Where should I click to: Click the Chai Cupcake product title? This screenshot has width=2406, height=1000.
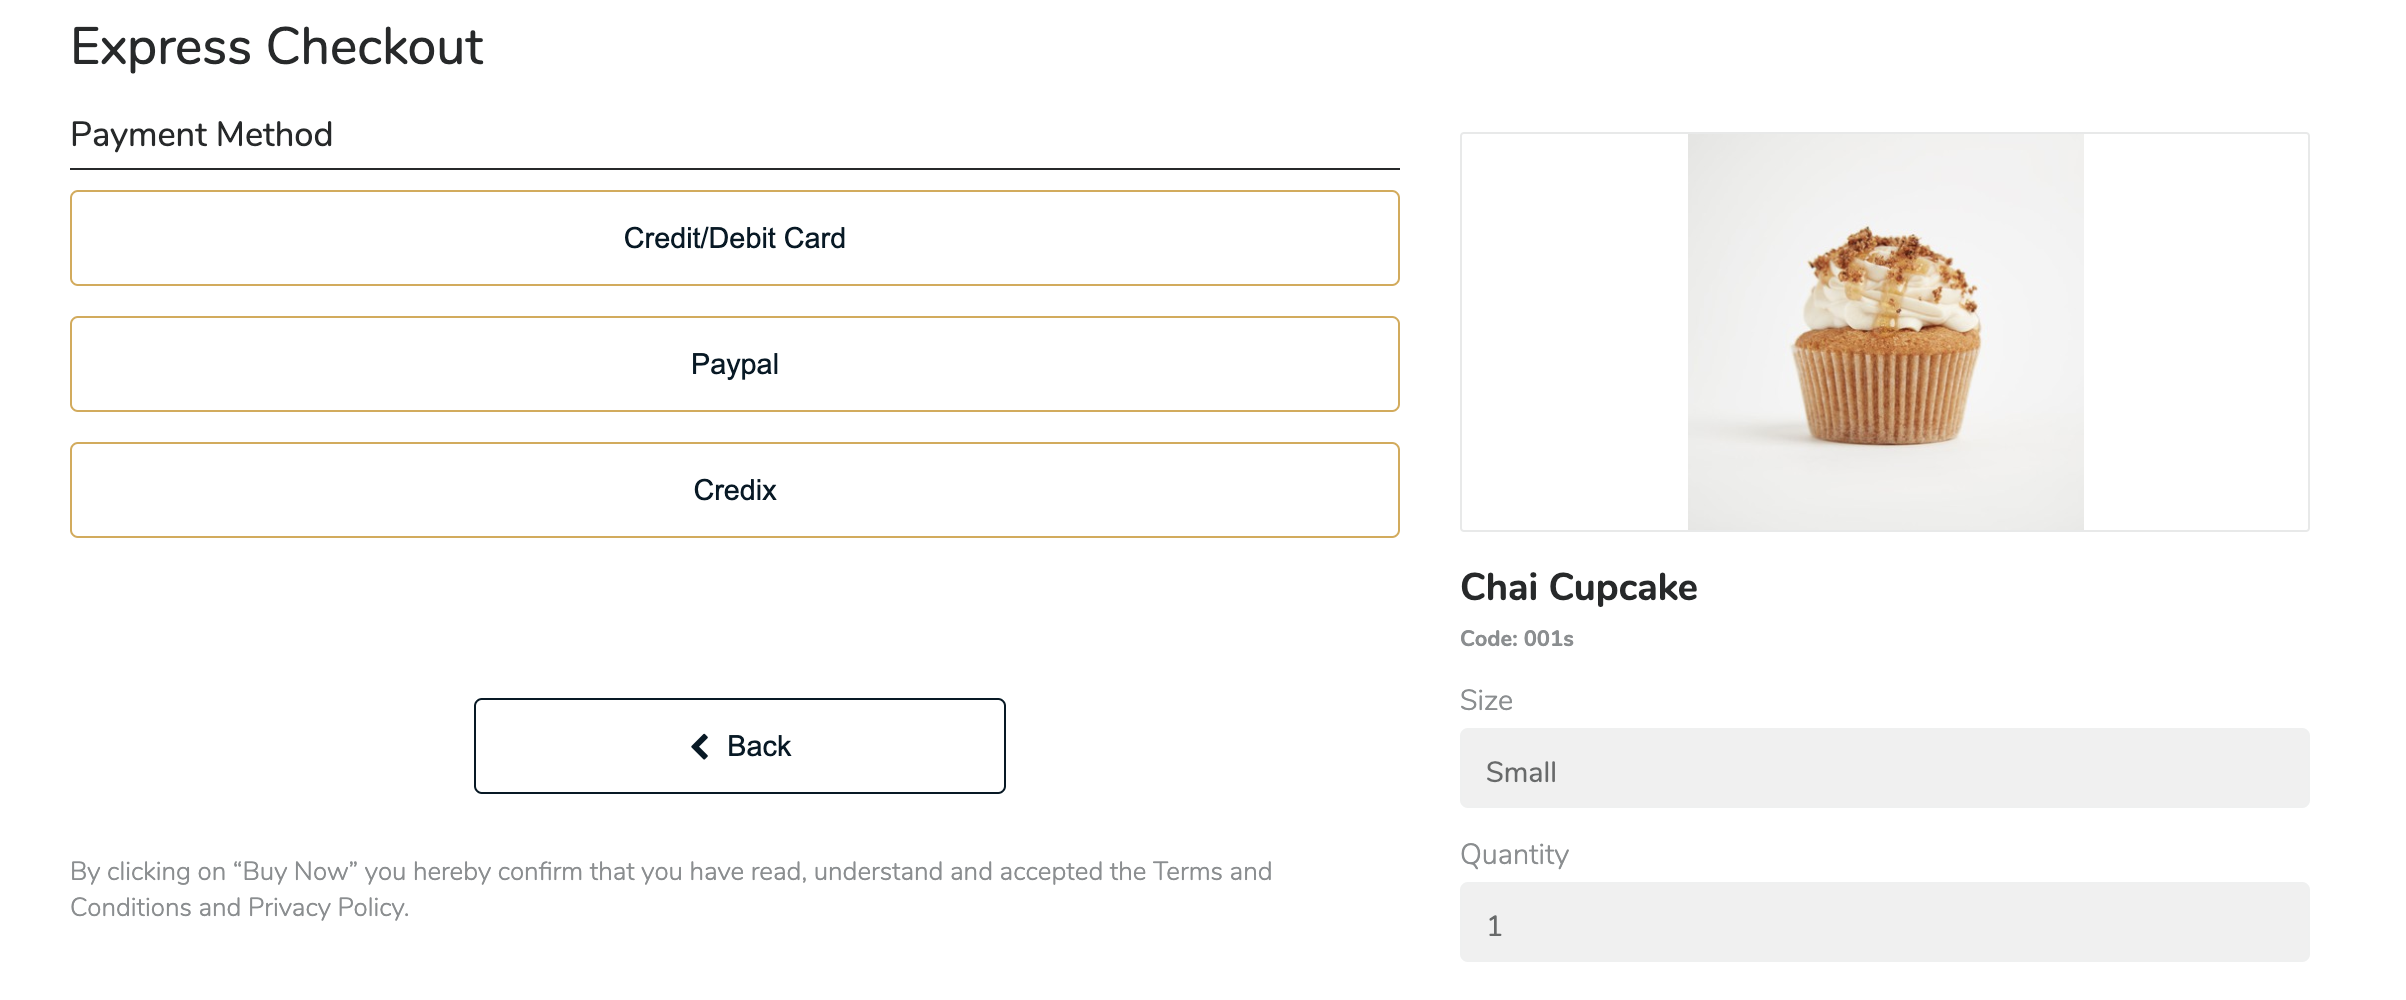click(x=1579, y=587)
